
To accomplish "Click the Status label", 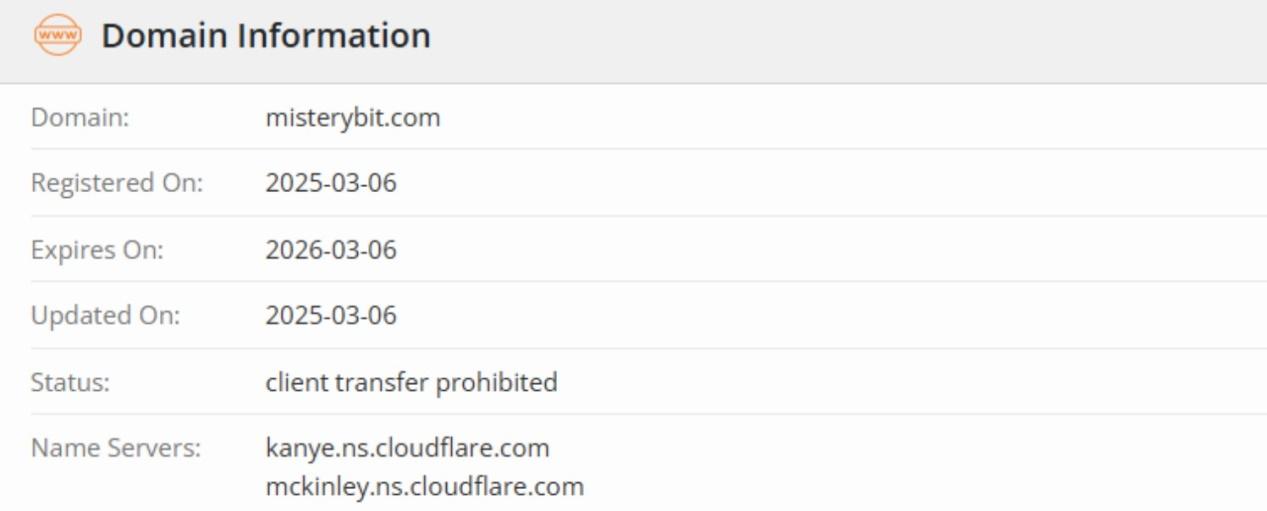I will point(70,382).
